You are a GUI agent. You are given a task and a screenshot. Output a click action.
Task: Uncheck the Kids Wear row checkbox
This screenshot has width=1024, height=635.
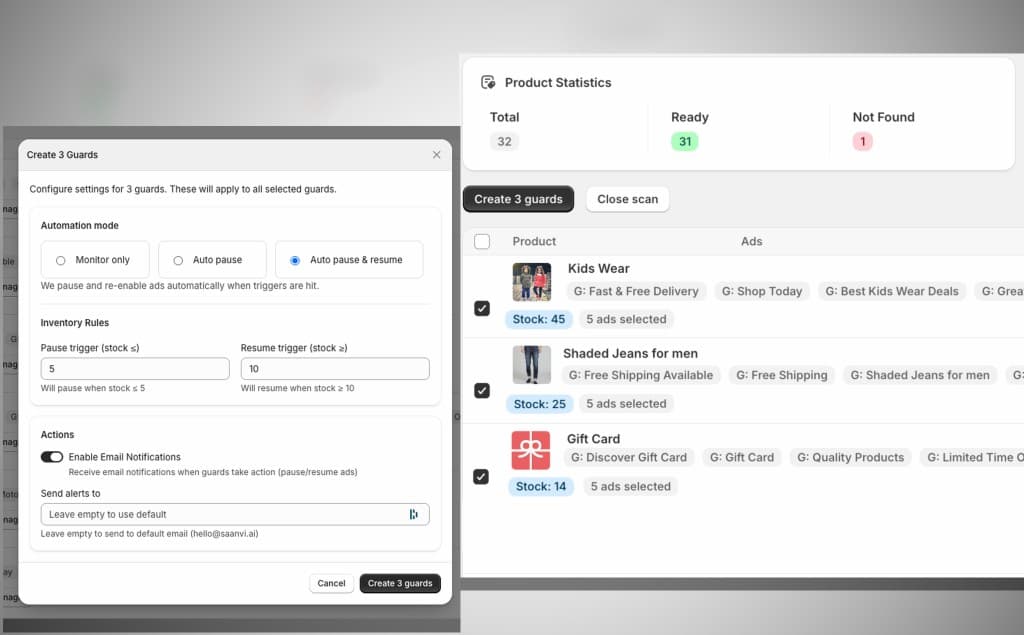(482, 309)
